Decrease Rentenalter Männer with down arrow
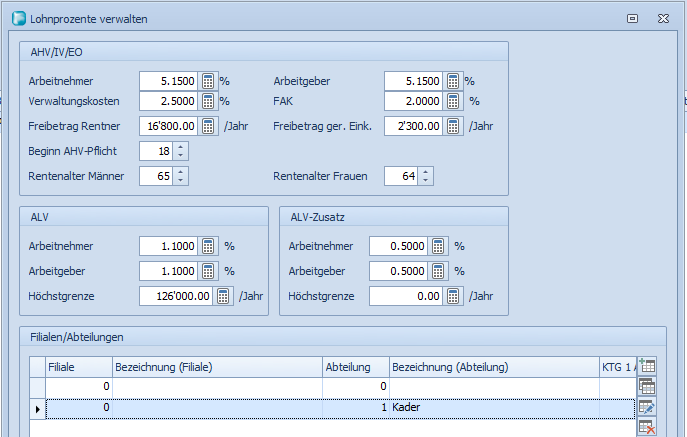 coord(180,181)
